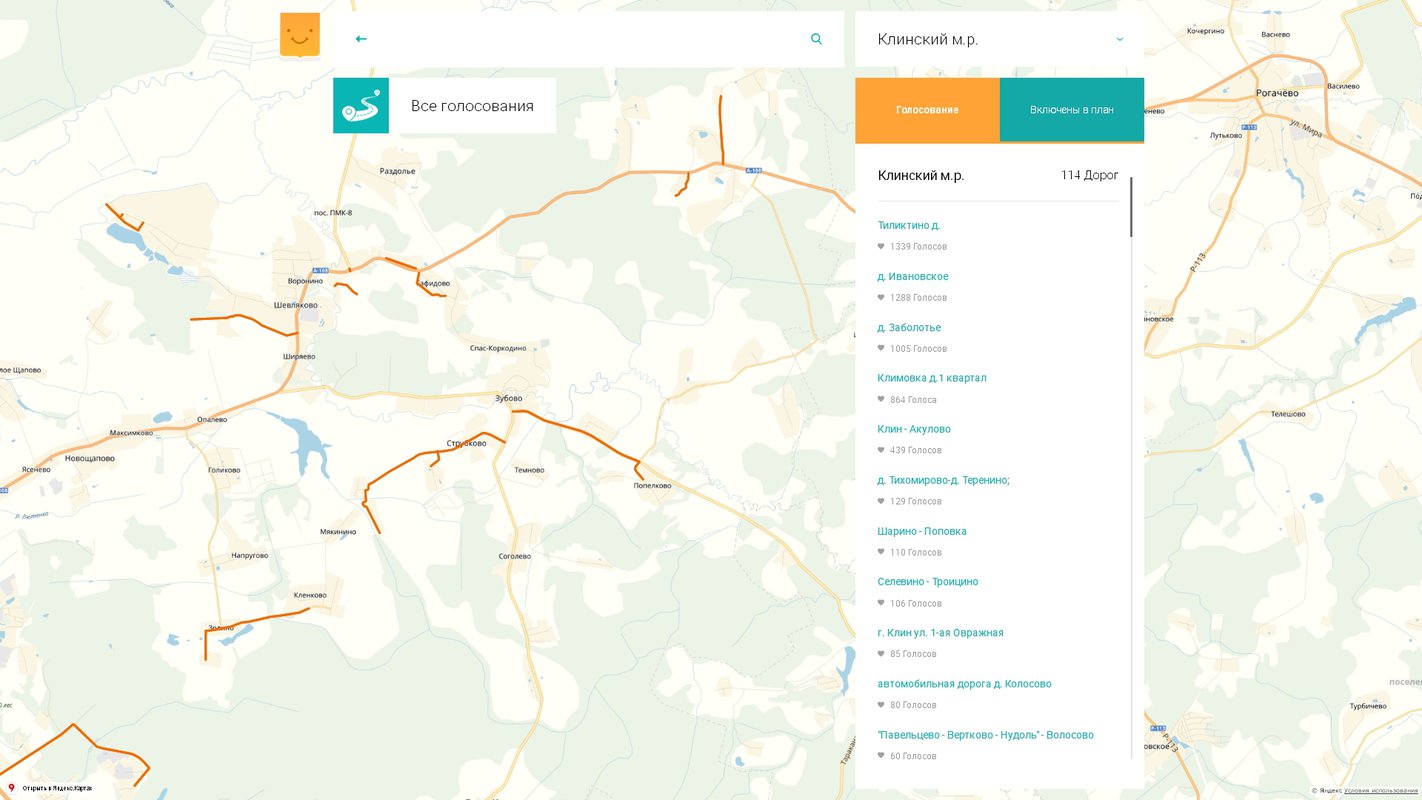Click the Максимково village label on map
Viewport: 1422px width, 800px height.
(131, 433)
